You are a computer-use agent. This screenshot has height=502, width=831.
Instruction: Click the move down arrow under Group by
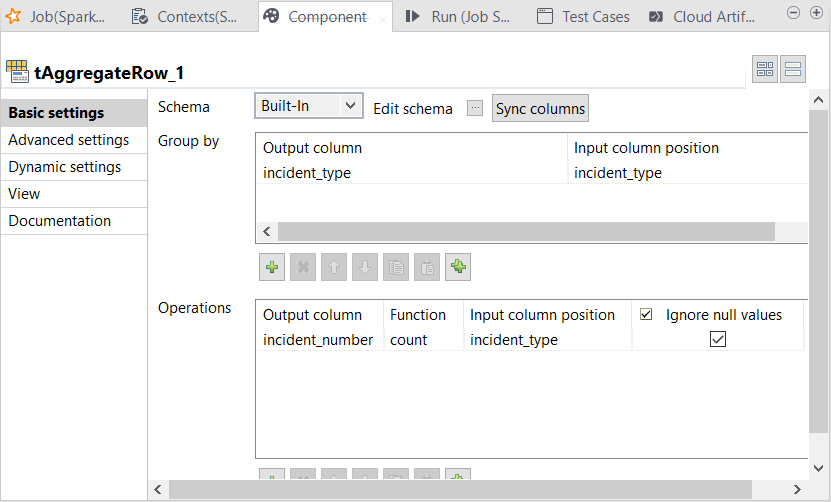click(x=365, y=267)
